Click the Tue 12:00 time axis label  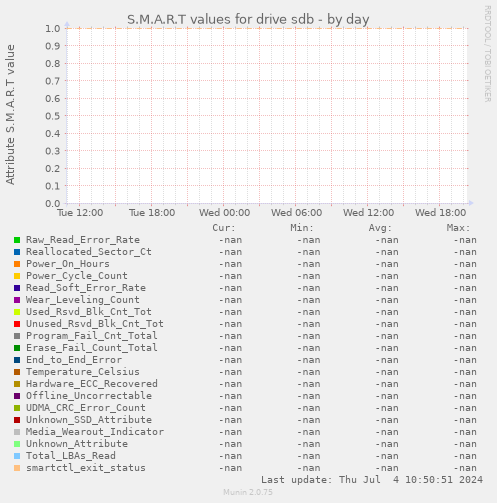click(x=80, y=213)
